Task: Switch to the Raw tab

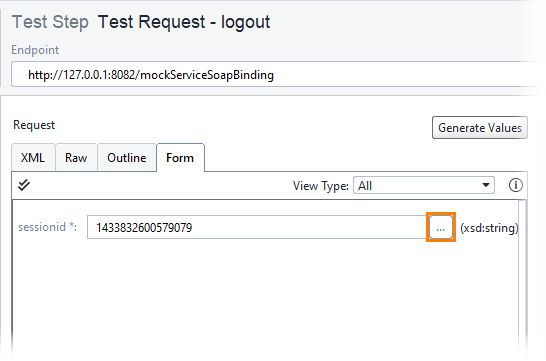Action: coord(76,158)
